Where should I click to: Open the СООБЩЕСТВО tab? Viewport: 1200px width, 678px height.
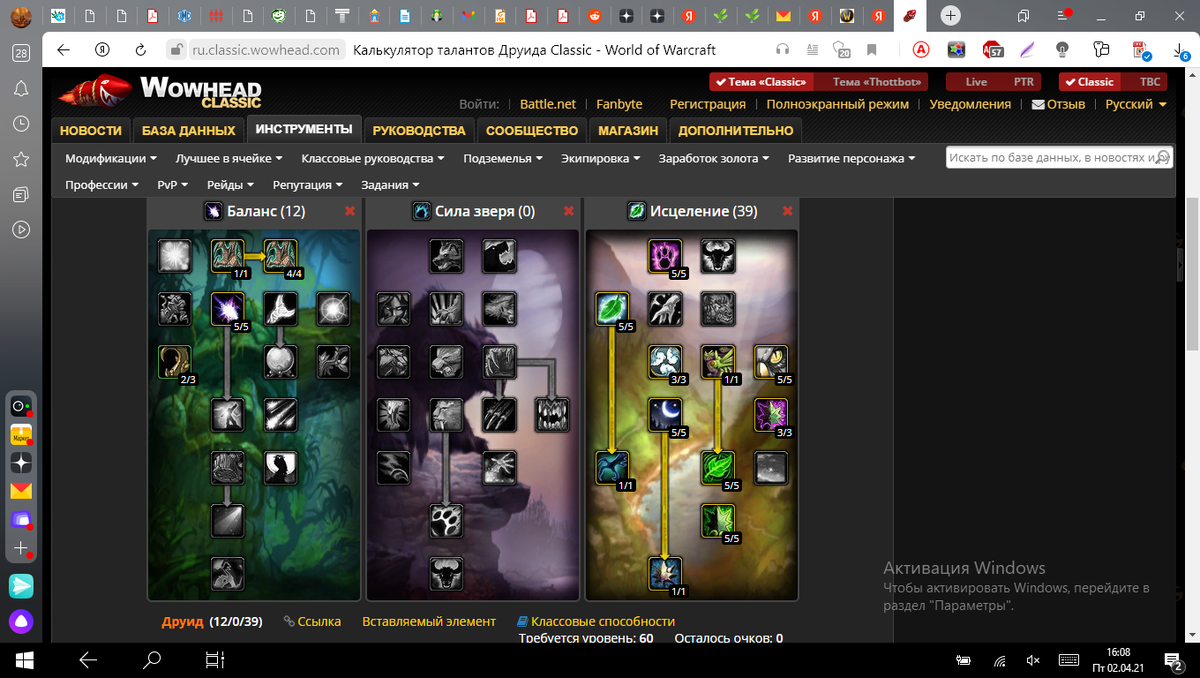coord(532,130)
